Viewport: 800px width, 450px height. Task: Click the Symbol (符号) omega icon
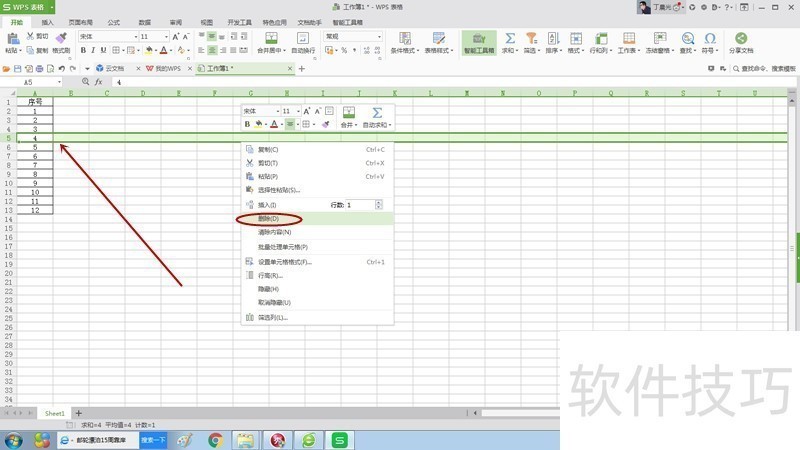coord(710,38)
